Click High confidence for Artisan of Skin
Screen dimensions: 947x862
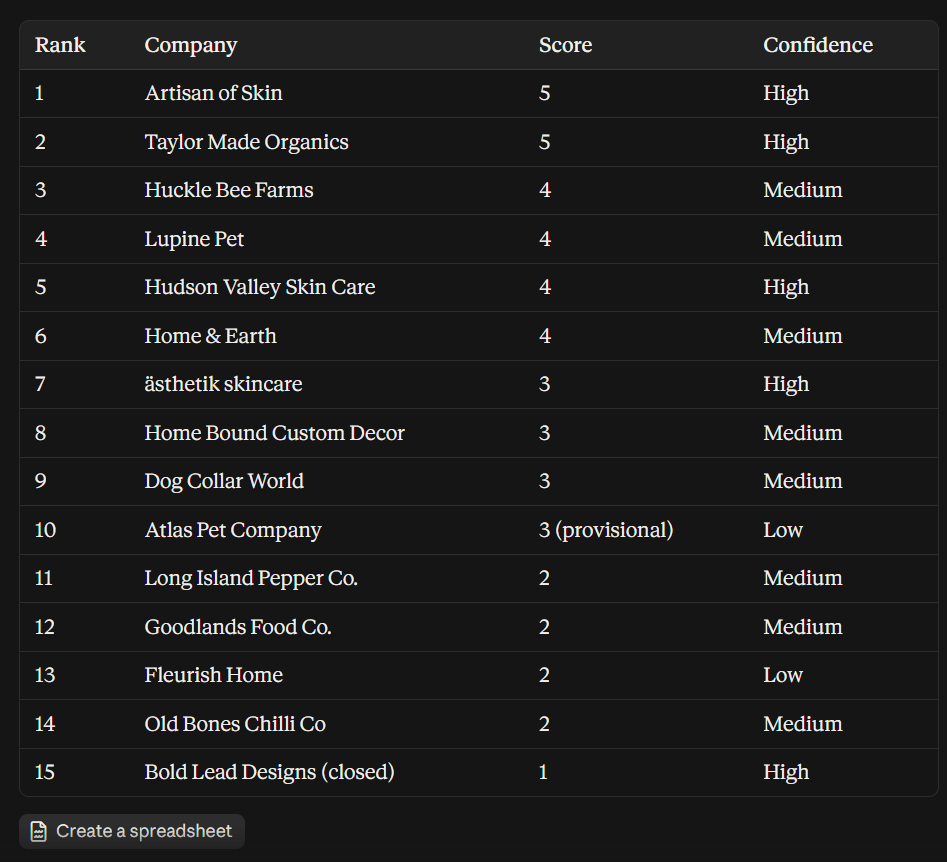pyautogui.click(x=786, y=93)
